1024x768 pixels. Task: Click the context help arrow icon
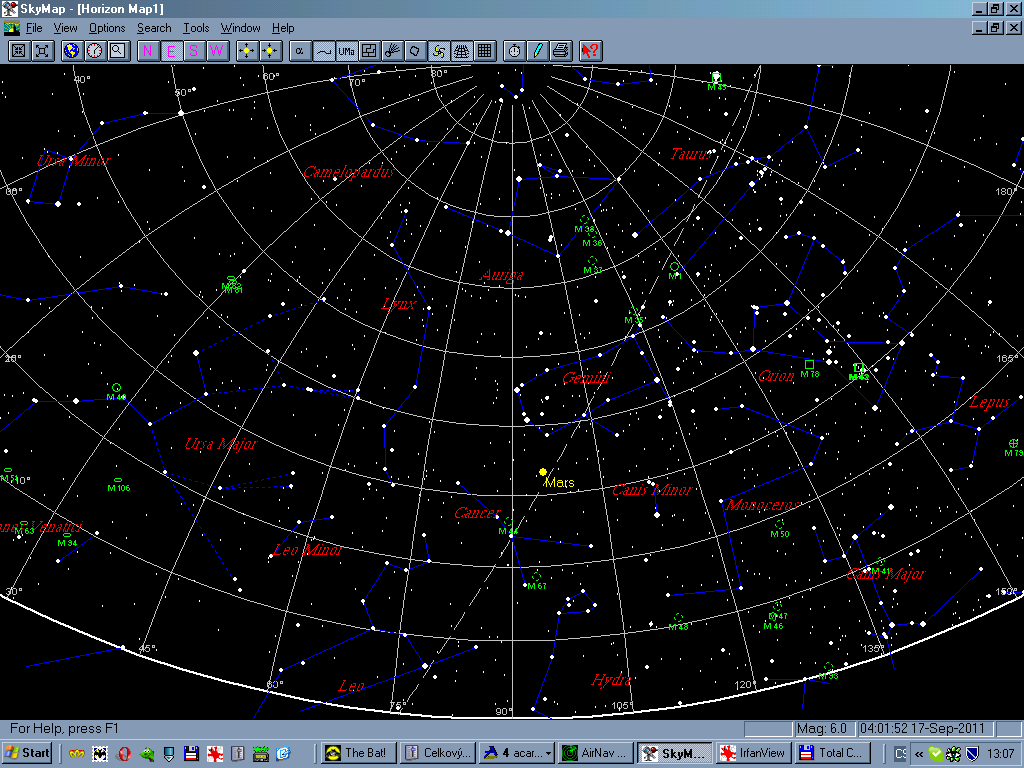point(590,51)
